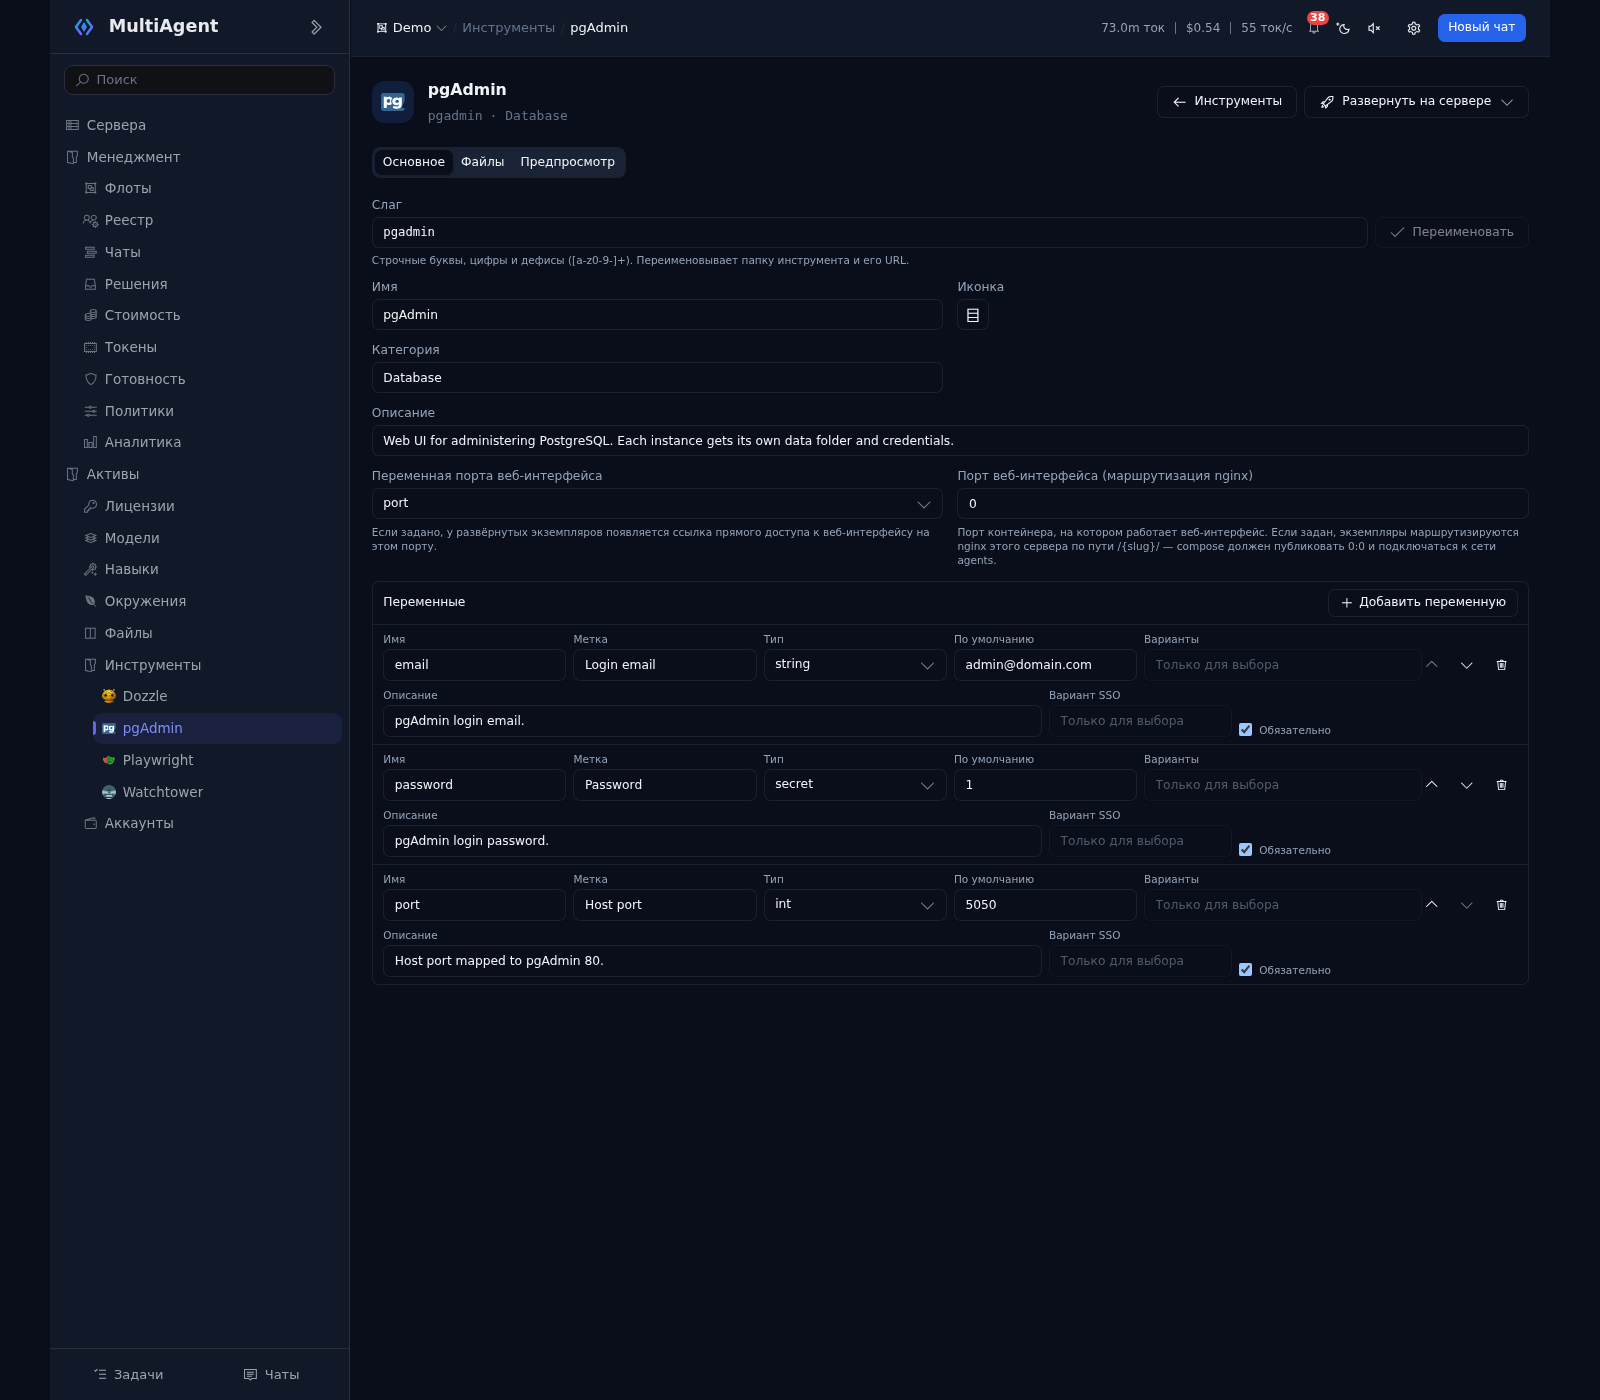Image resolution: width=1600 pixels, height=1400 pixels.
Task: Open the web interface port variable dropdown
Action: pos(657,504)
